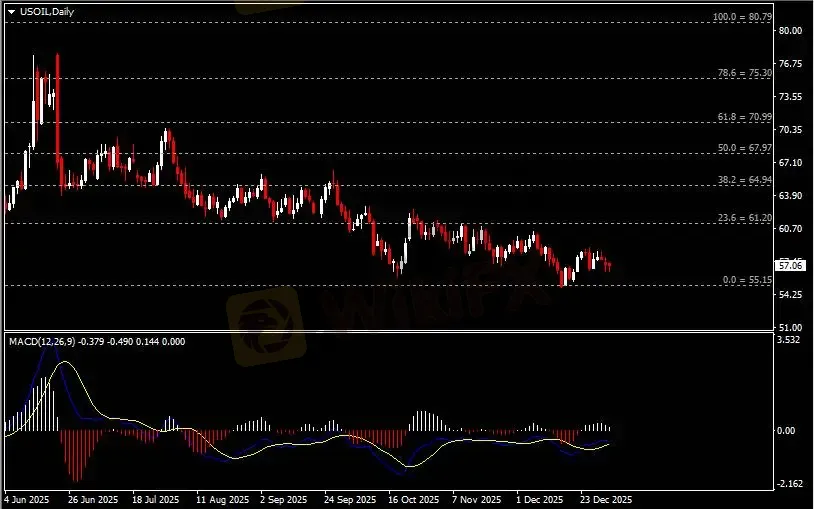Click the 50.0 = 67.97 Fibonacci label
This screenshot has width=814, height=509.
click(x=744, y=148)
